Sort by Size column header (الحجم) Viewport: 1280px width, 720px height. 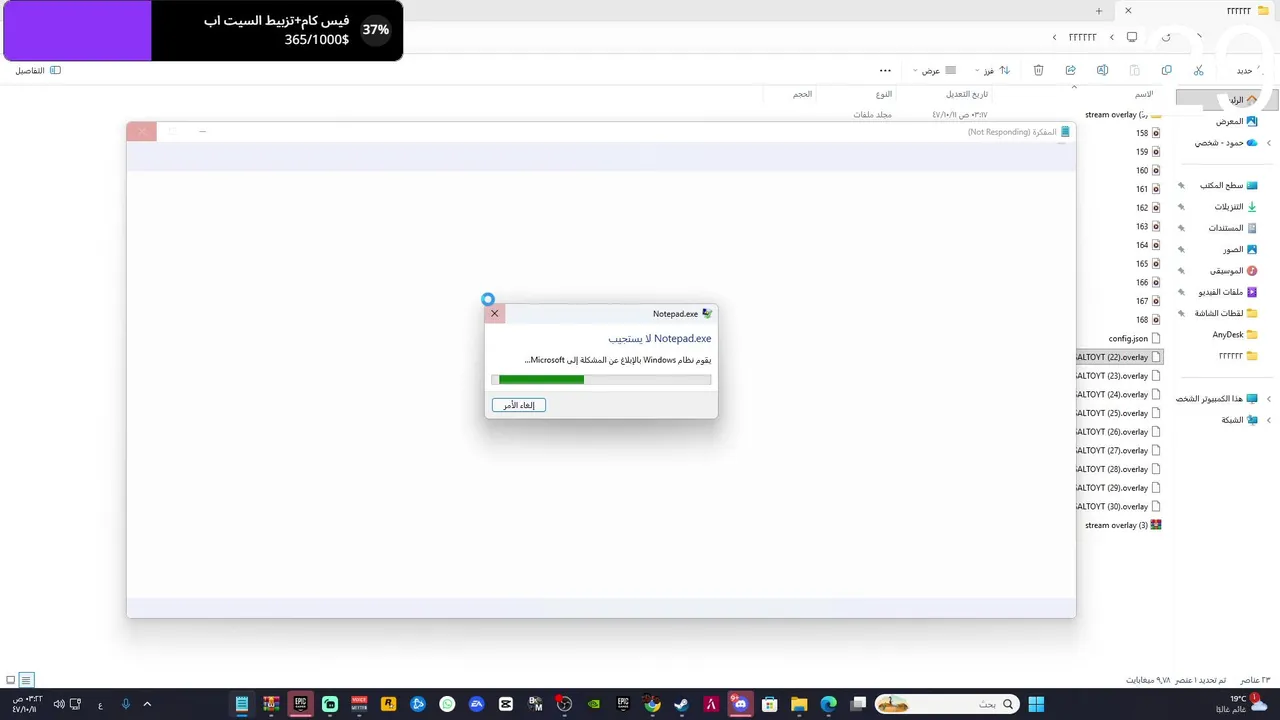[x=802, y=94]
